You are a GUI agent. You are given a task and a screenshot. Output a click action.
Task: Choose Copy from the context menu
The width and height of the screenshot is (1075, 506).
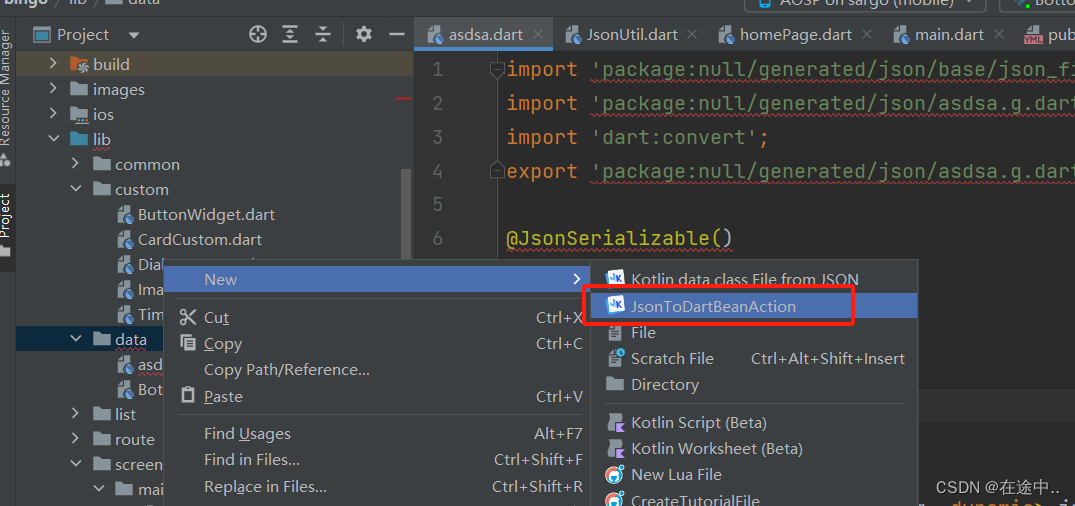point(379,344)
